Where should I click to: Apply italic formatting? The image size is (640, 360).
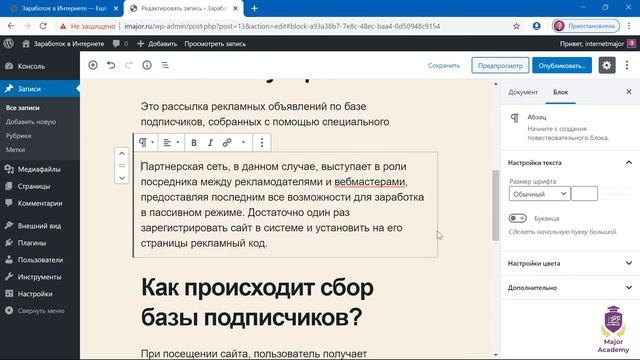coord(210,142)
